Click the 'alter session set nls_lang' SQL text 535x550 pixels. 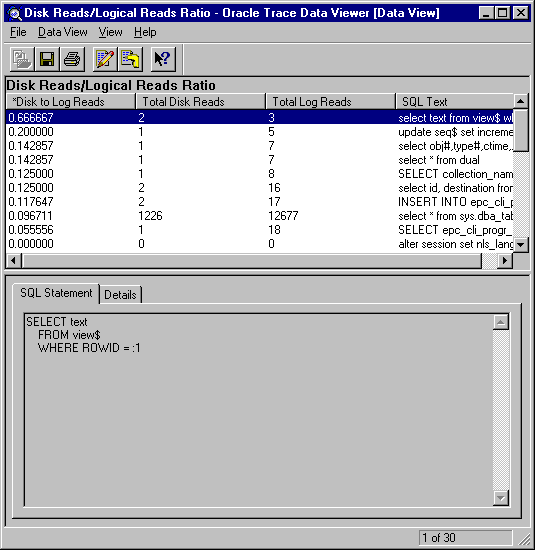(x=455, y=244)
